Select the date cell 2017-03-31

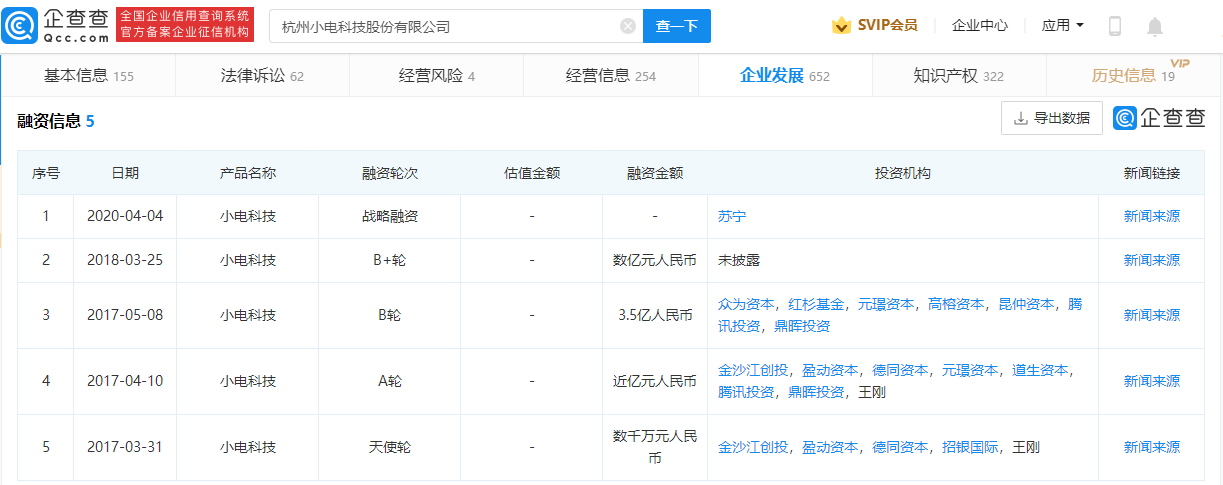125,447
